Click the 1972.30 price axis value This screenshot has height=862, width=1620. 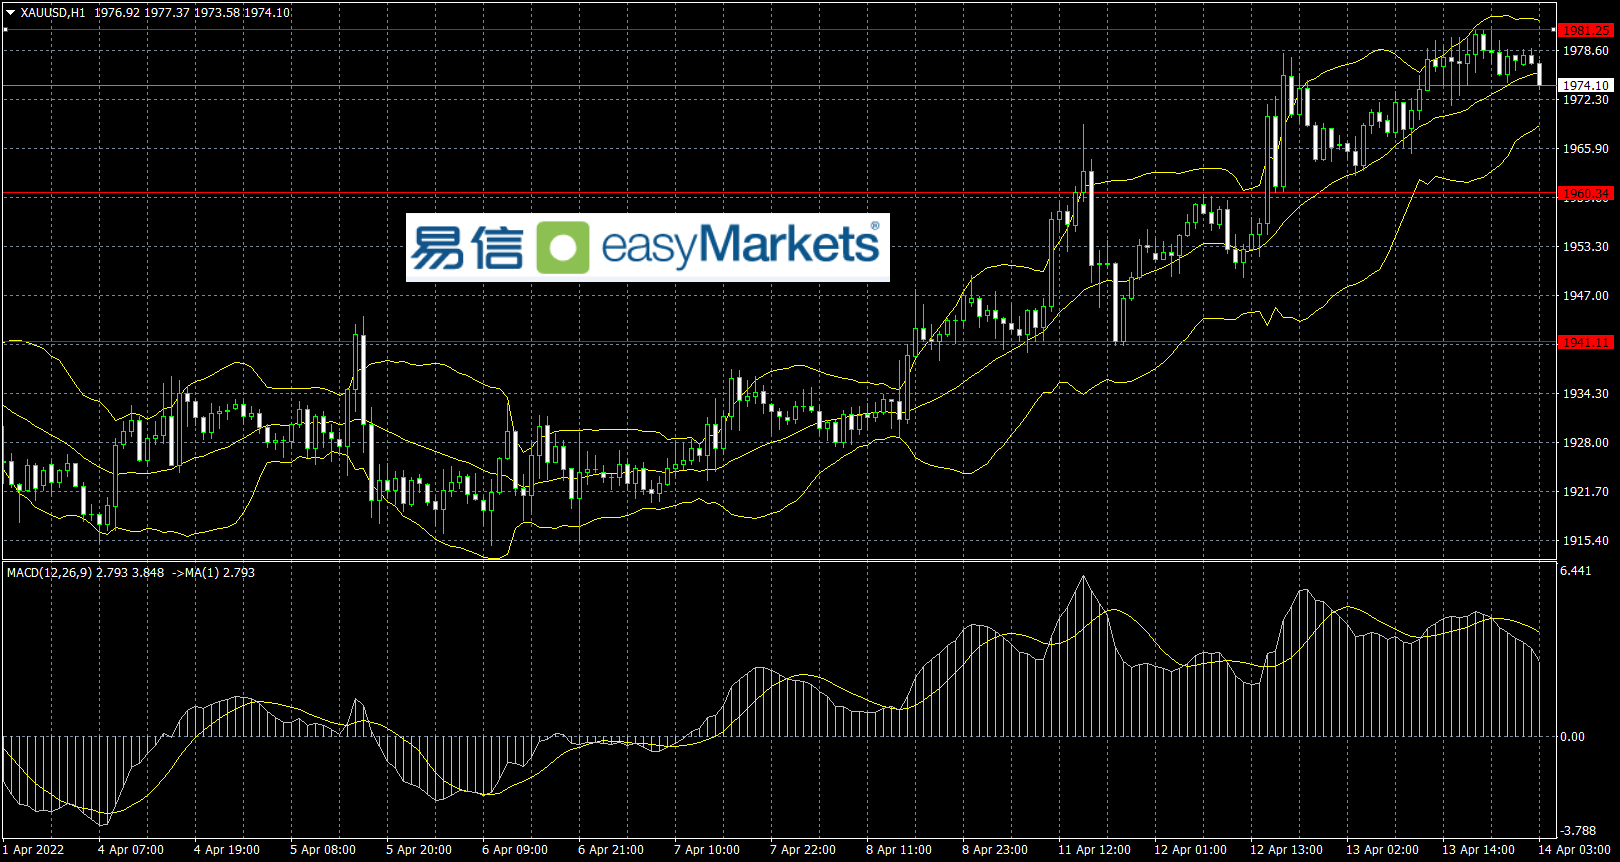click(1586, 100)
